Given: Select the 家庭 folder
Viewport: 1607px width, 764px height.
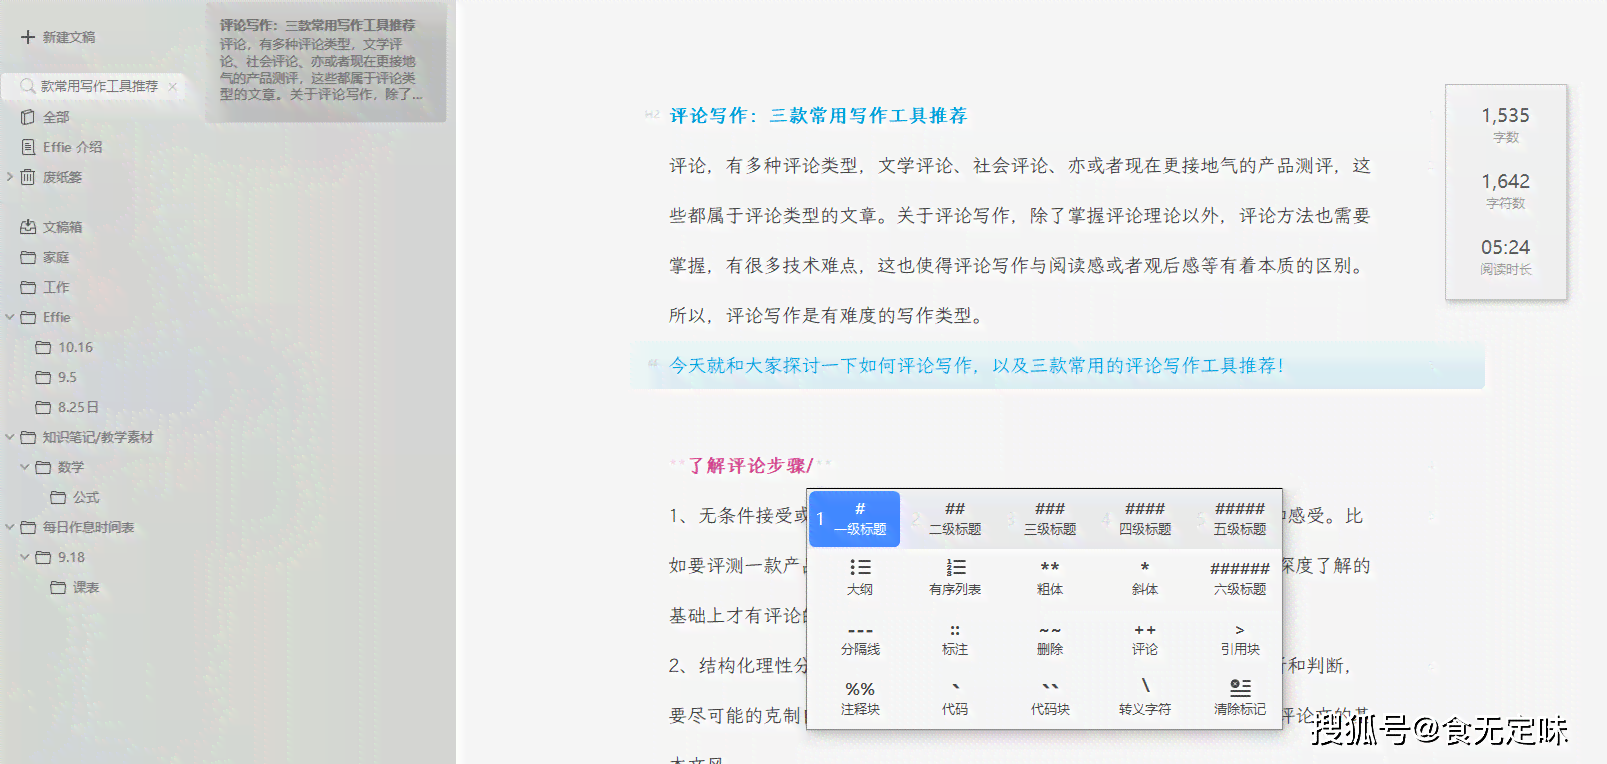Looking at the screenshot, I should [x=56, y=257].
